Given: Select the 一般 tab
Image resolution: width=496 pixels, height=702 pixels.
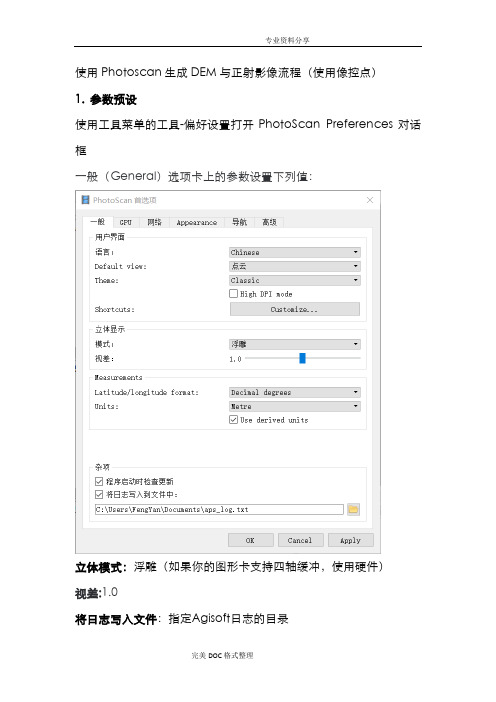Looking at the screenshot, I should click(98, 221).
